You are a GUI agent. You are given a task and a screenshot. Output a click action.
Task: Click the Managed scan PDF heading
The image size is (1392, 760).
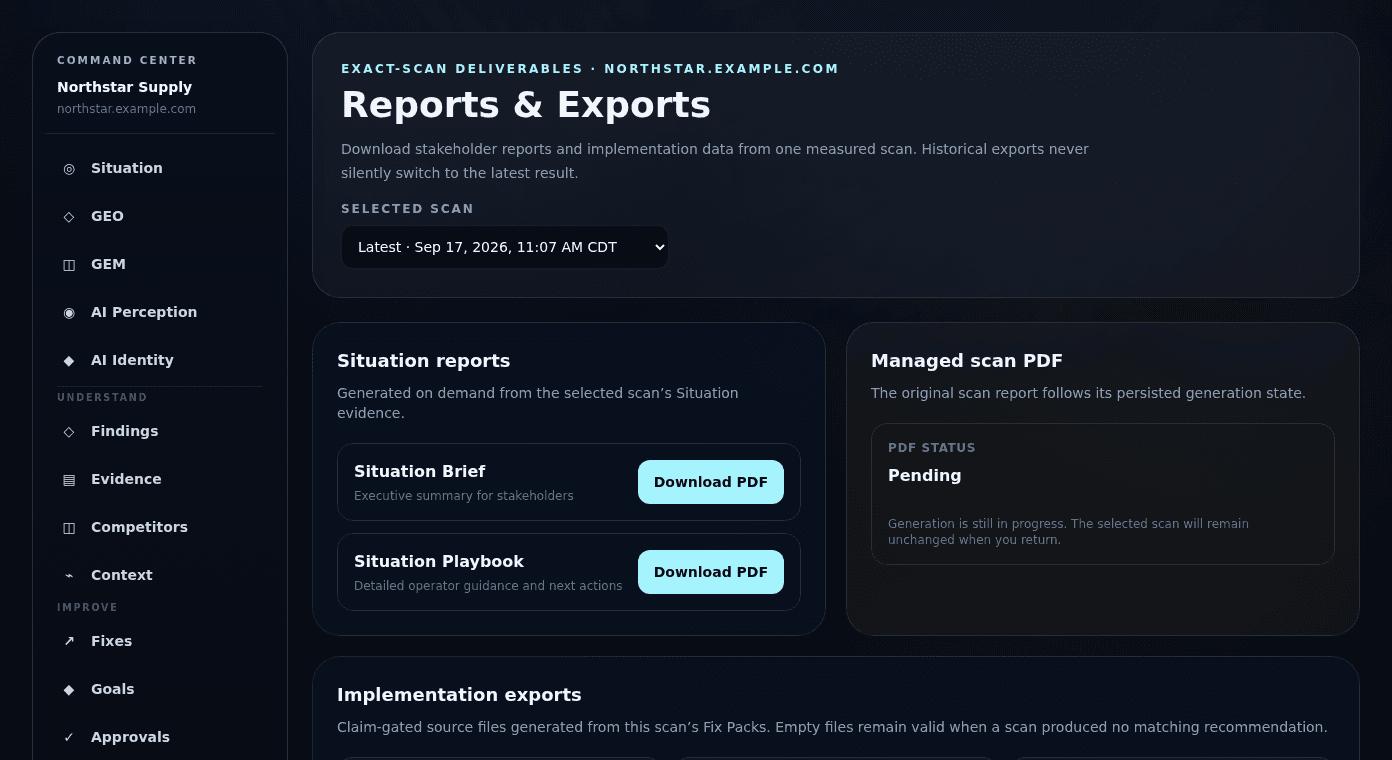tap(966, 361)
